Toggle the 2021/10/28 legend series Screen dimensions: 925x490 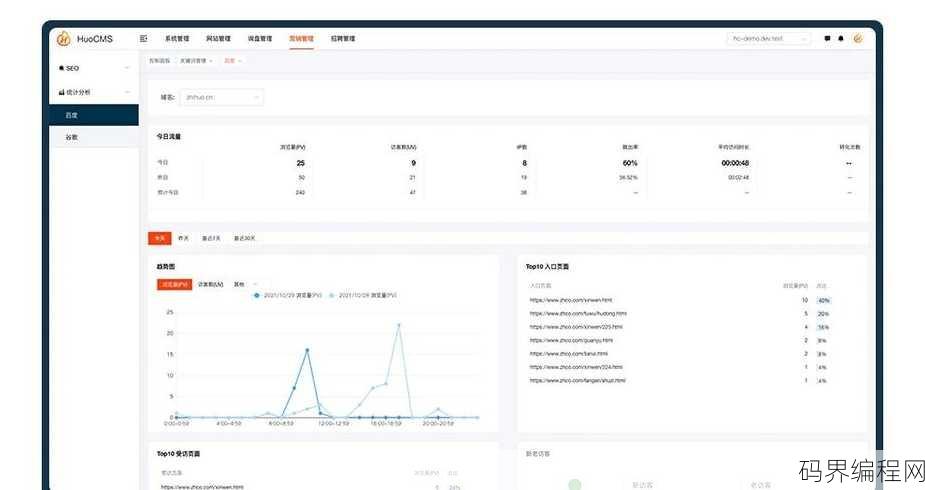tap(363, 295)
